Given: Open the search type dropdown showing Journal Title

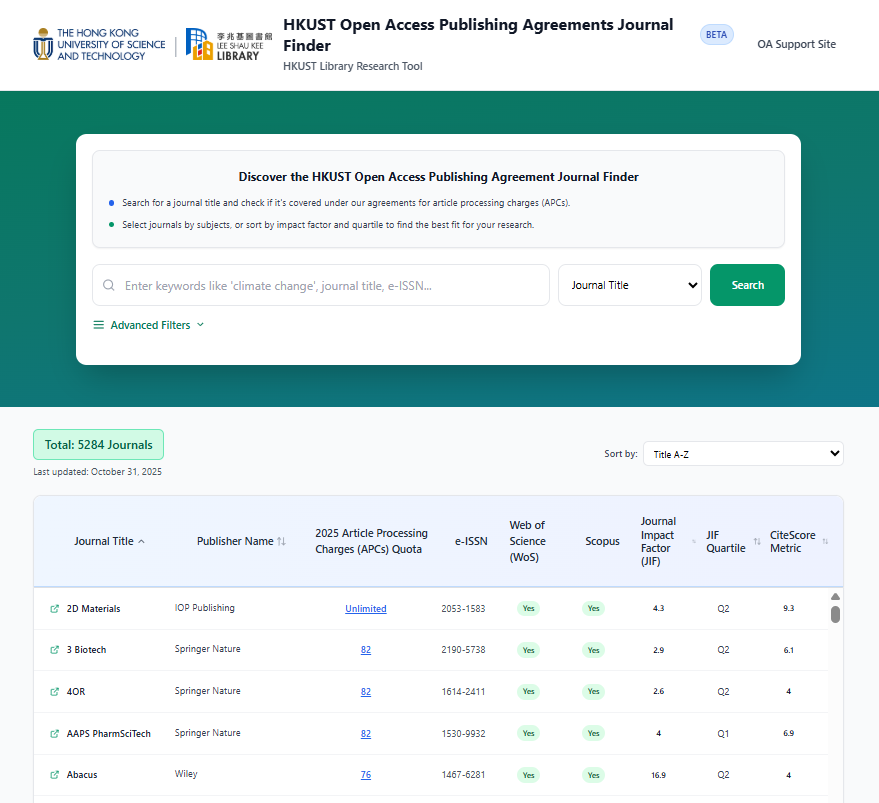Looking at the screenshot, I should (x=630, y=285).
